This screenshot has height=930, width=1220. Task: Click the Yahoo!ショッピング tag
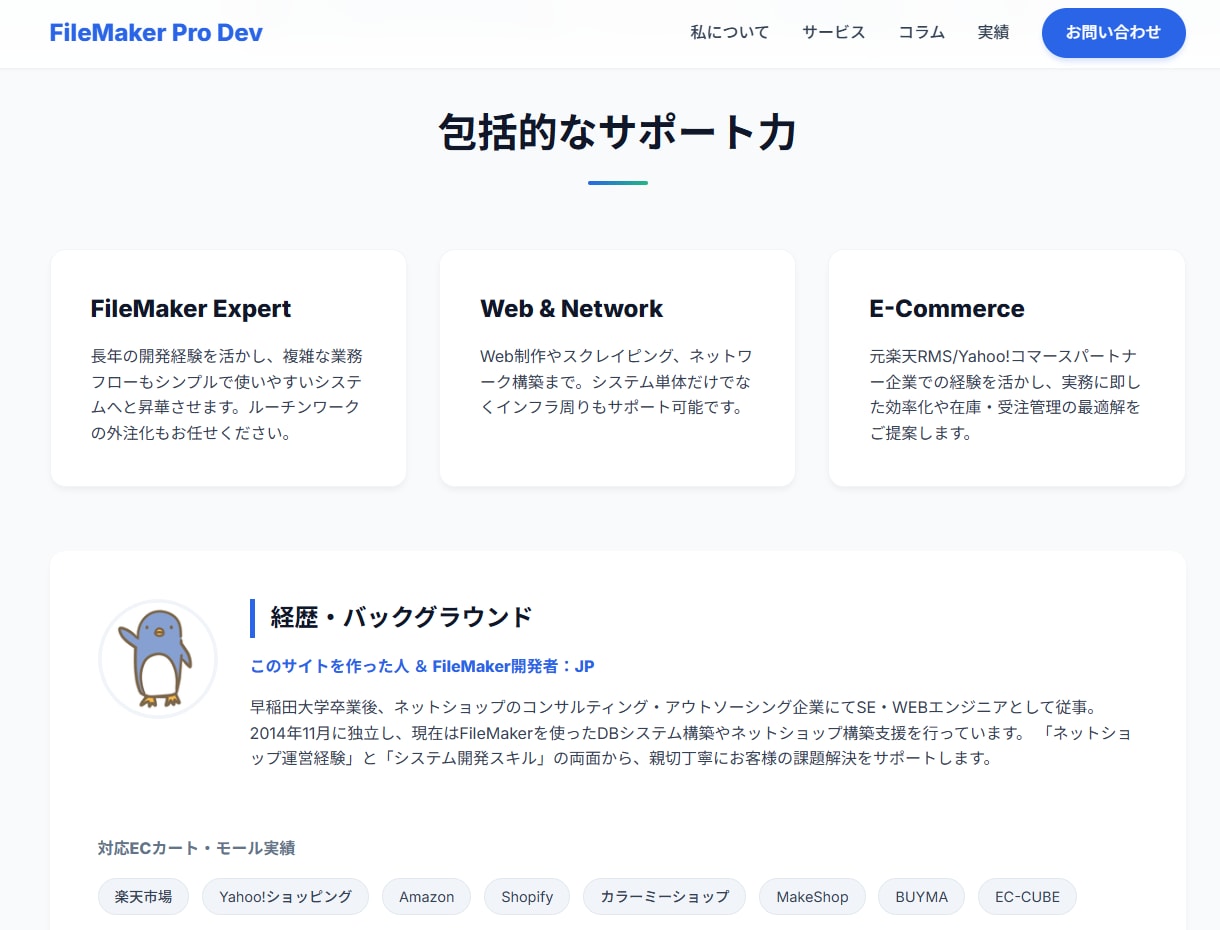(285, 896)
